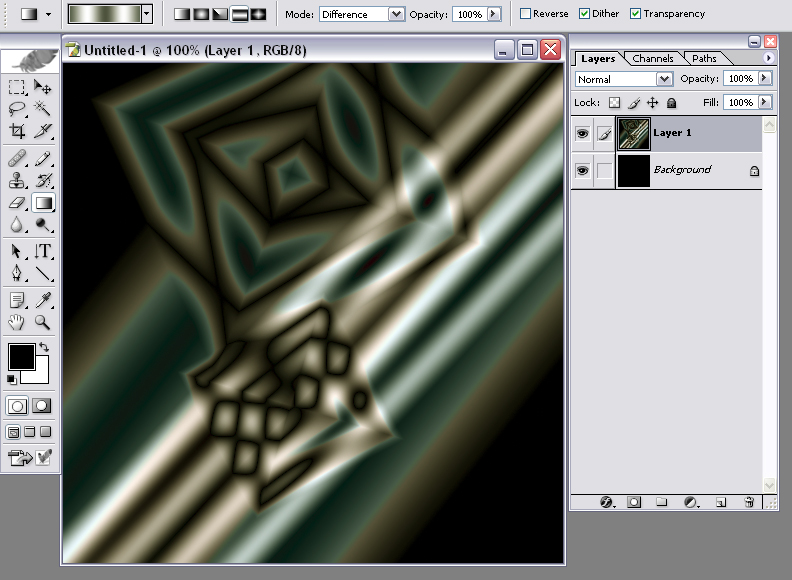Hide Layer 1 using its eye icon
The image size is (792, 580).
(x=583, y=133)
